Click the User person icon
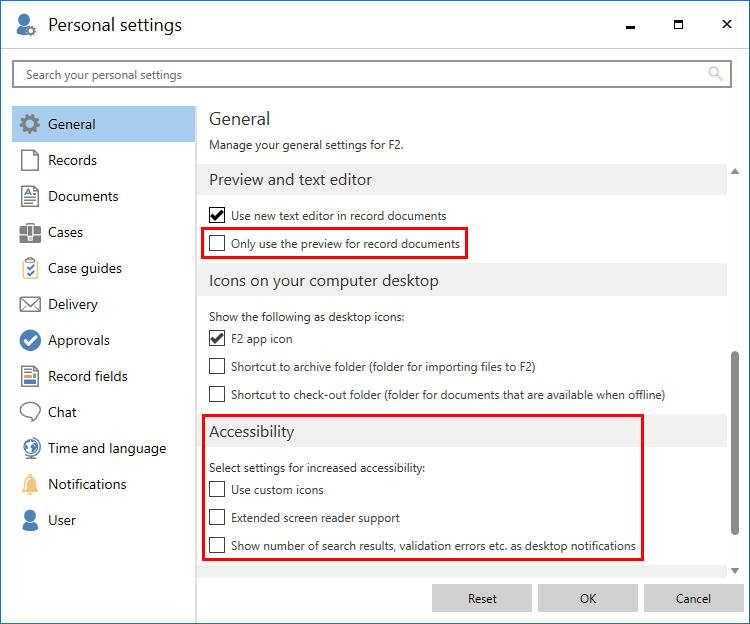 coord(30,520)
